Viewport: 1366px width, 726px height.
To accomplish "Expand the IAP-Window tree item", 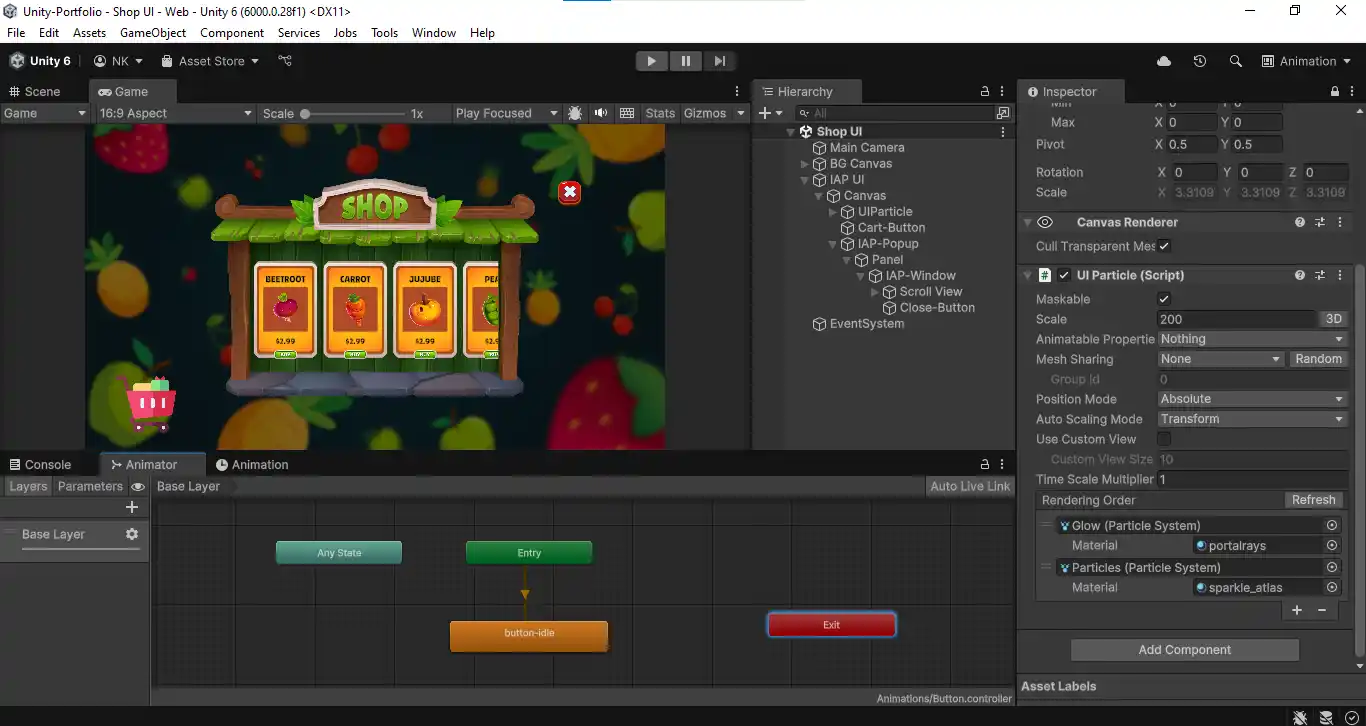I will [862, 275].
